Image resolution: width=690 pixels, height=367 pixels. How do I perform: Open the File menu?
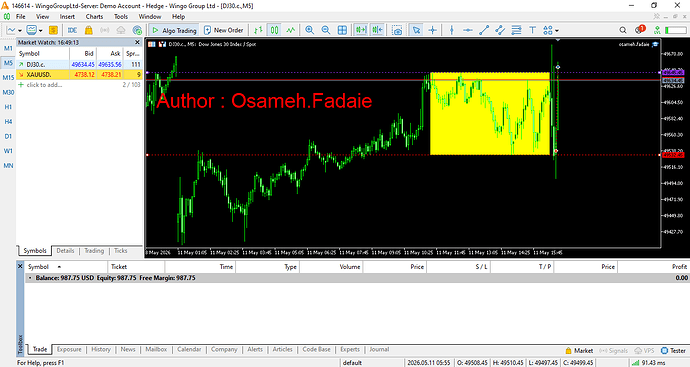tap(21, 17)
